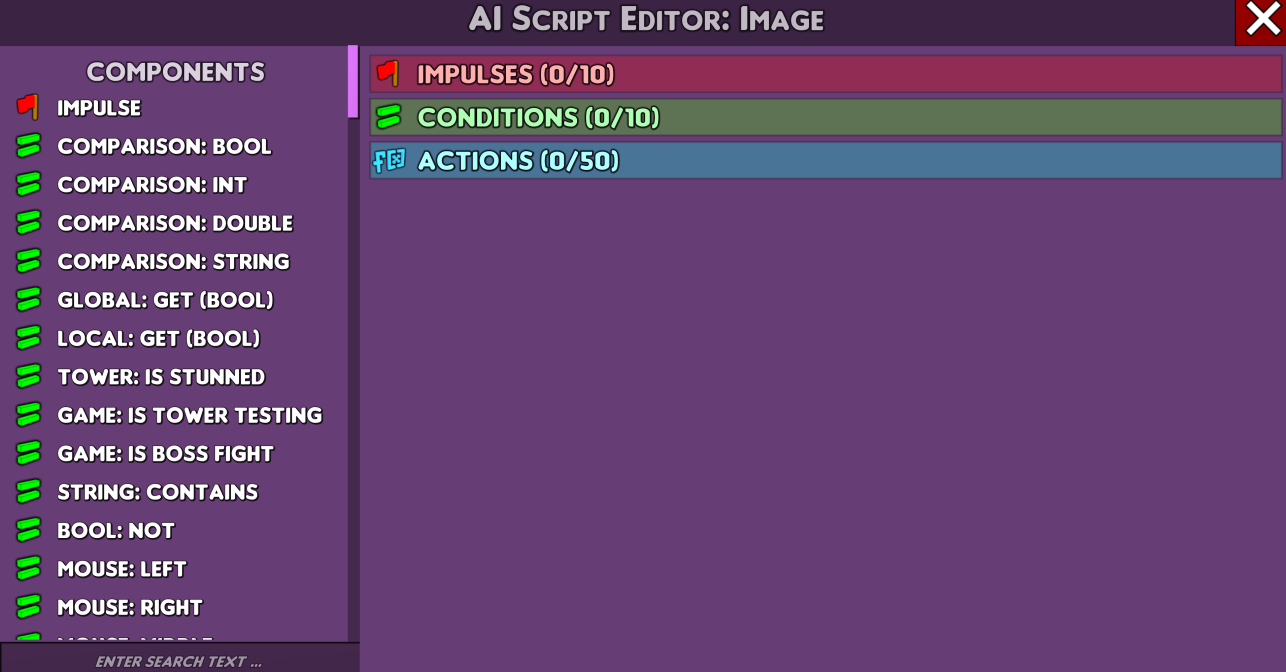The height and width of the screenshot is (672, 1286).
Task: Expand the Impulses (0/10) section
Action: pos(826,74)
